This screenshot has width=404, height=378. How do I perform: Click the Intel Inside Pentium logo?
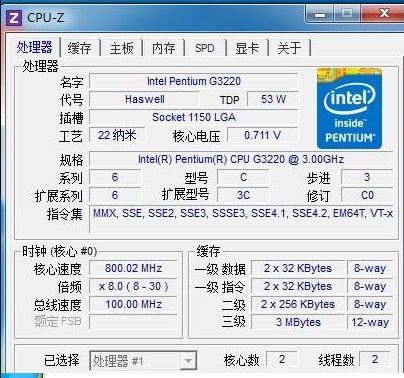(x=349, y=108)
